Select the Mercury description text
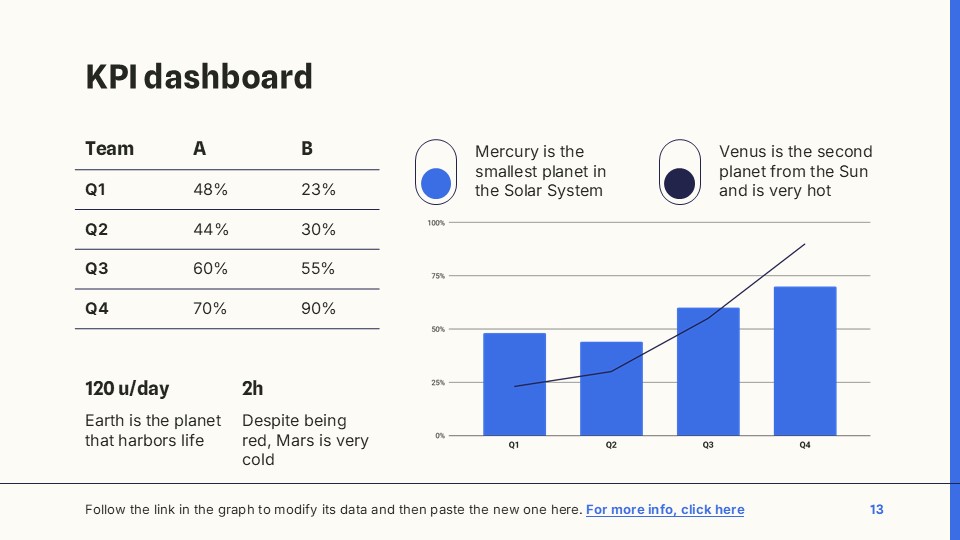Viewport: 960px width, 540px height. pyautogui.click(x=540, y=171)
